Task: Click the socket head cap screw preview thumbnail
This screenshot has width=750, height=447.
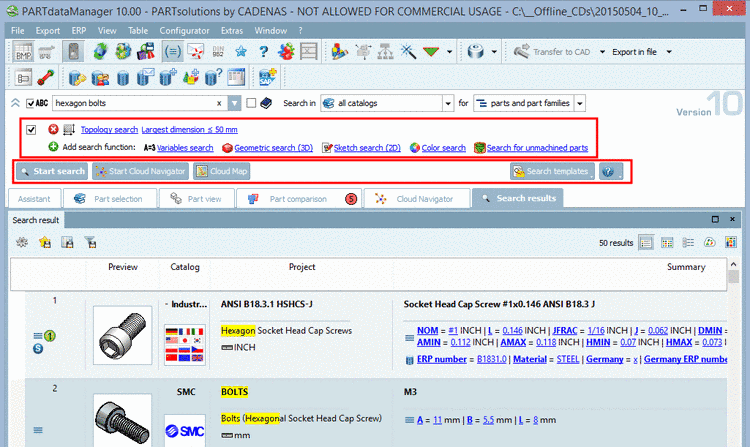Action: pyautogui.click(x=122, y=336)
